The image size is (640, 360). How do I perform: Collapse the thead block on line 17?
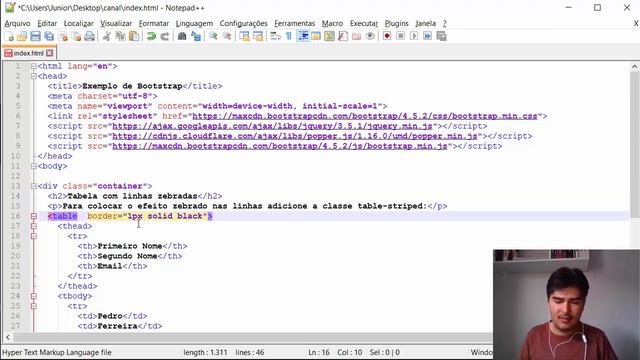[x=34, y=226]
